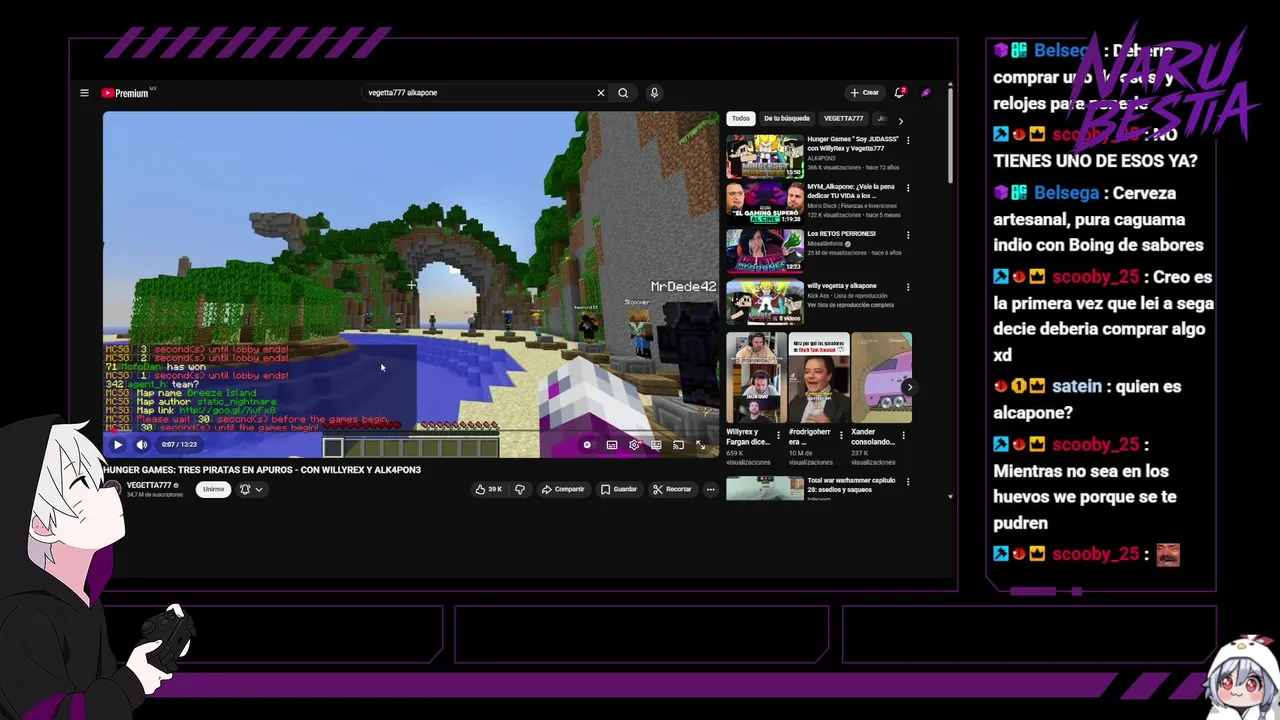The height and width of the screenshot is (720, 1280).
Task: Open the notifications bell in header
Action: pyautogui.click(x=899, y=93)
